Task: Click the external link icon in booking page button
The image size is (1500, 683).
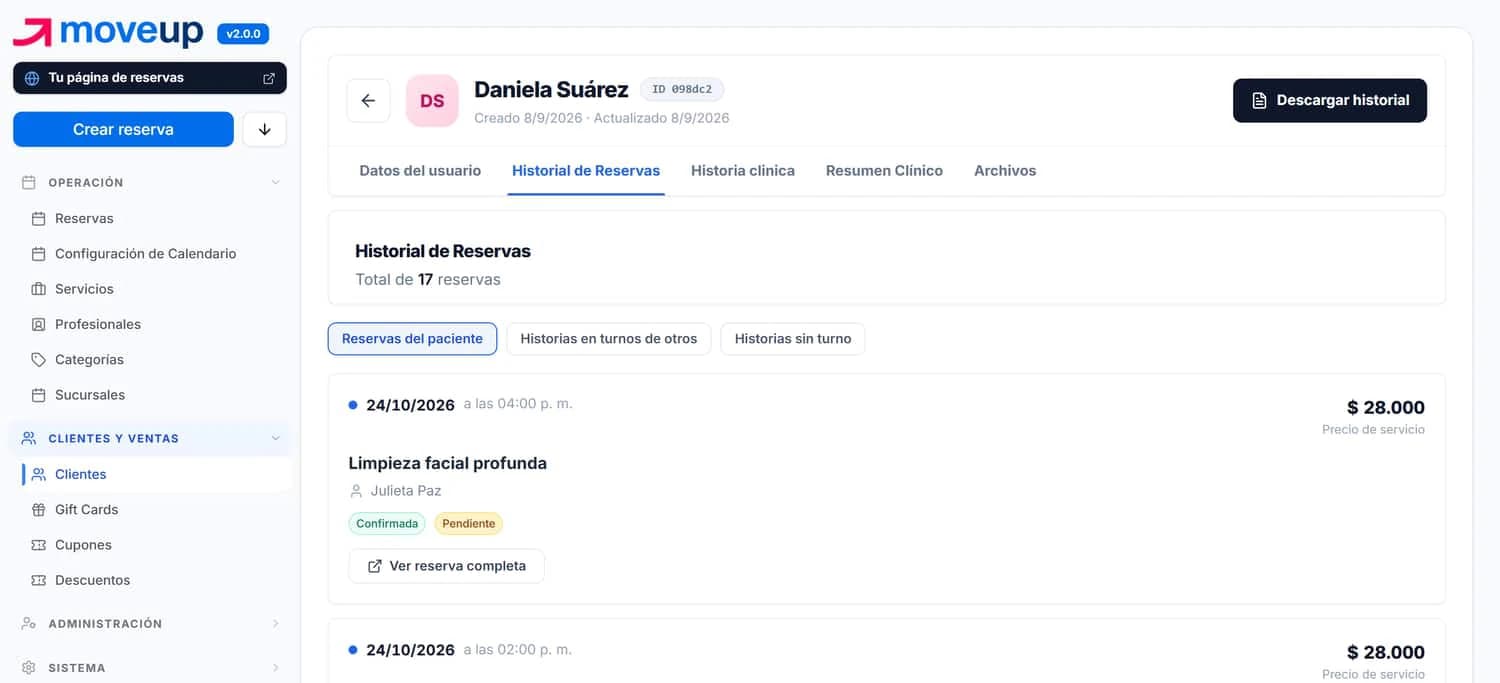Action: click(268, 78)
